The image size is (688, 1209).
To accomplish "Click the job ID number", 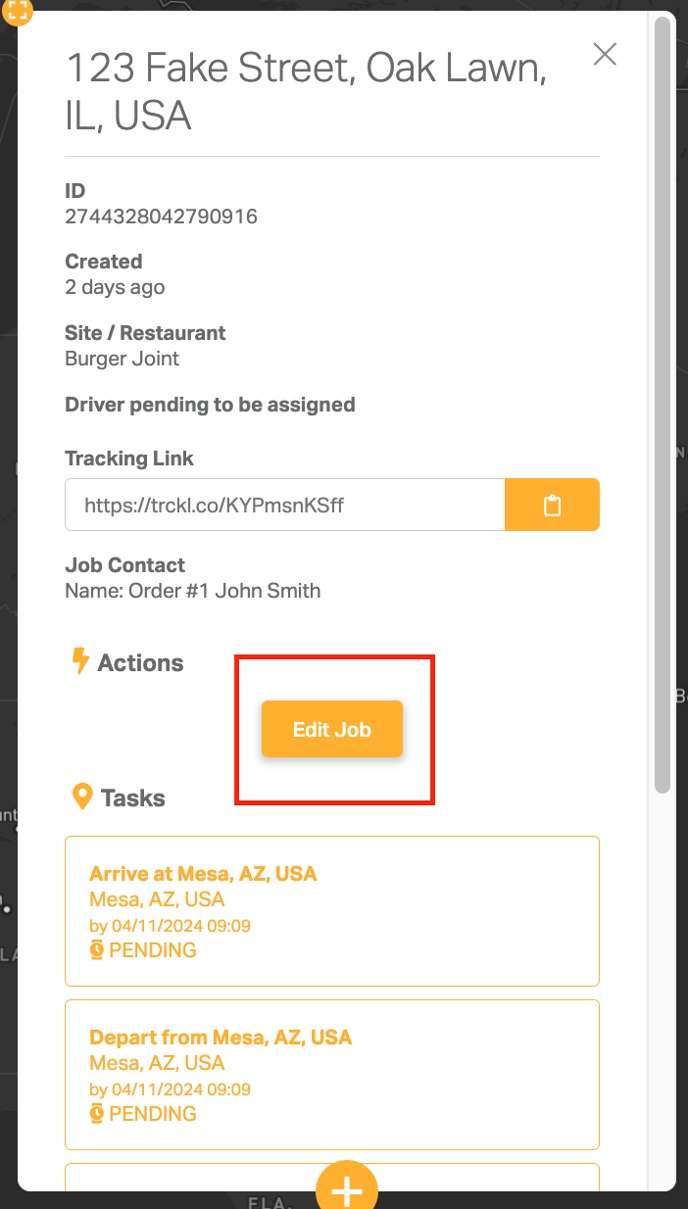I will 161,216.
